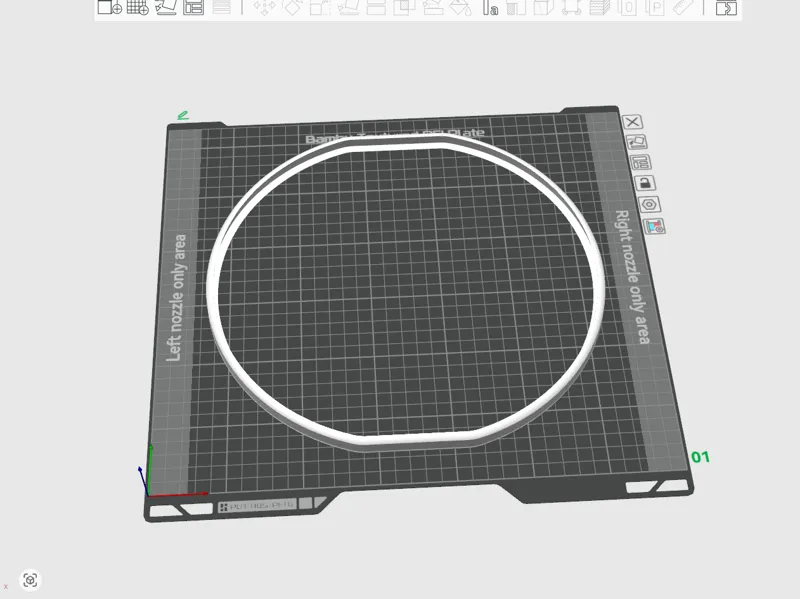The image size is (800, 599).
Task: Open the Support painting tool
Action: point(433,7)
